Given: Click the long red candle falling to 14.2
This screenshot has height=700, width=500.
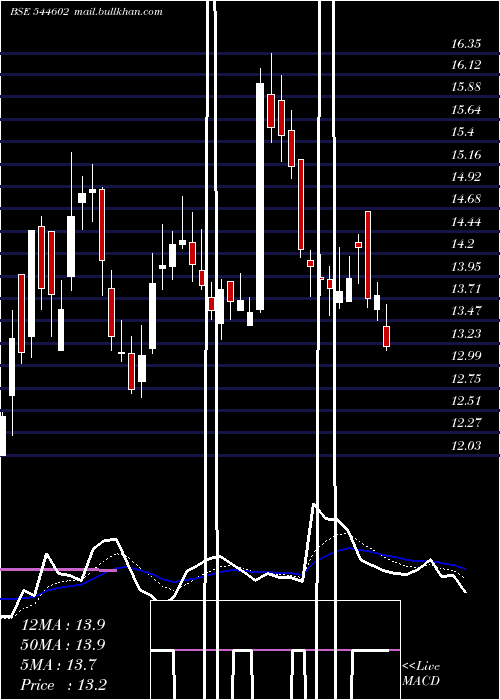Looking at the screenshot, I should point(301,204).
